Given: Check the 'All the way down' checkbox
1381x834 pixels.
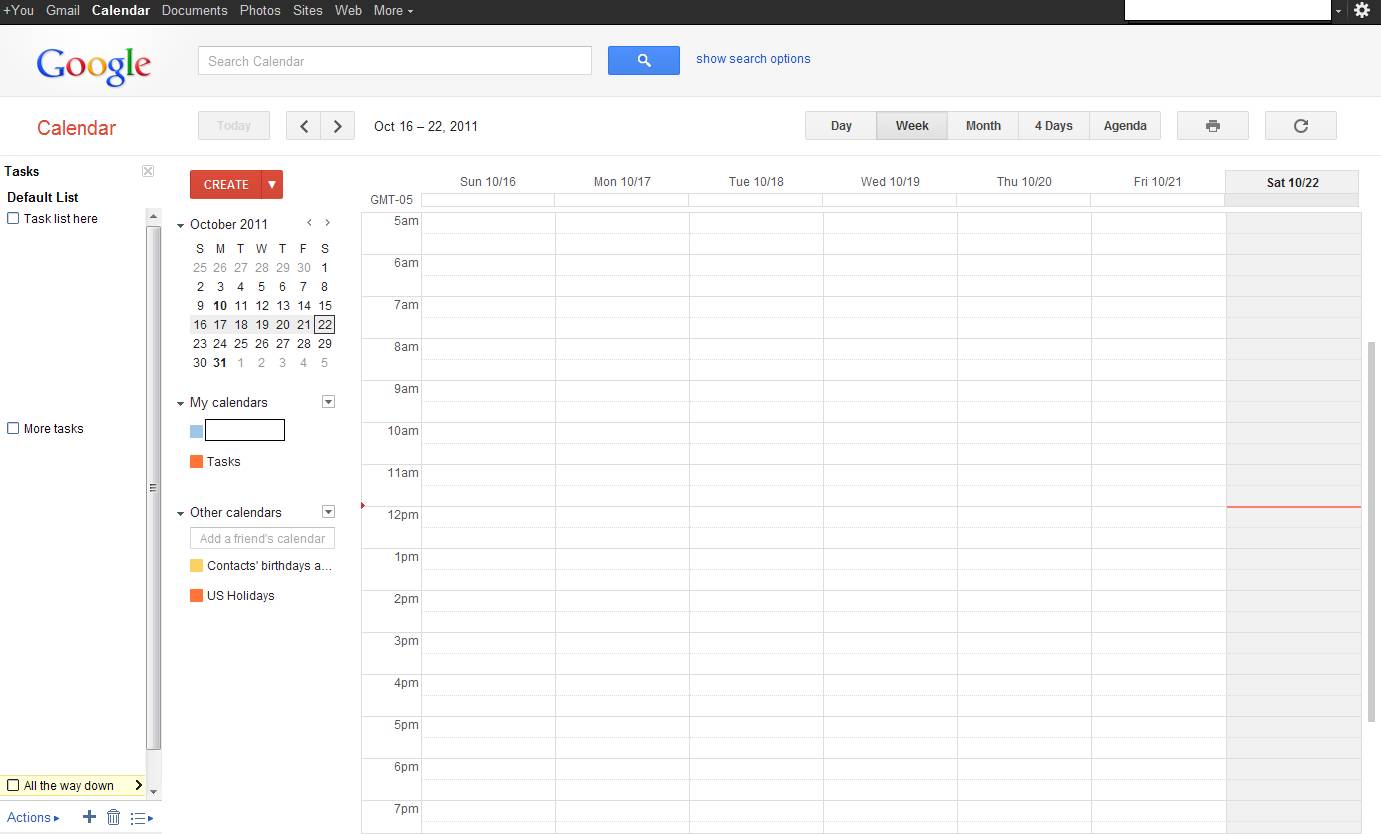Looking at the screenshot, I should (13, 785).
